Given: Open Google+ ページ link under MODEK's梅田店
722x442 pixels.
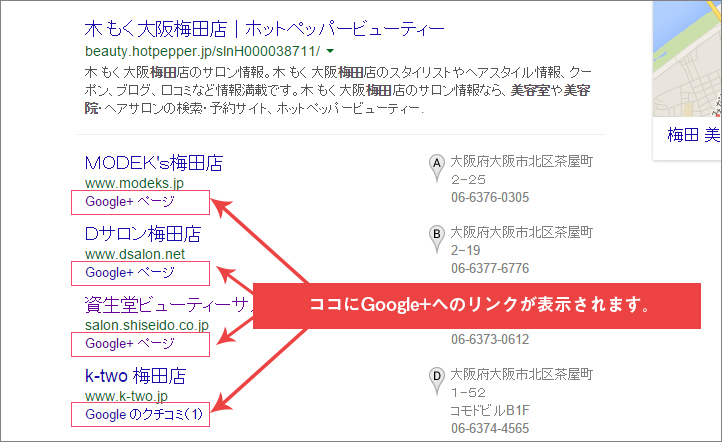Looking at the screenshot, I should coord(130,202).
